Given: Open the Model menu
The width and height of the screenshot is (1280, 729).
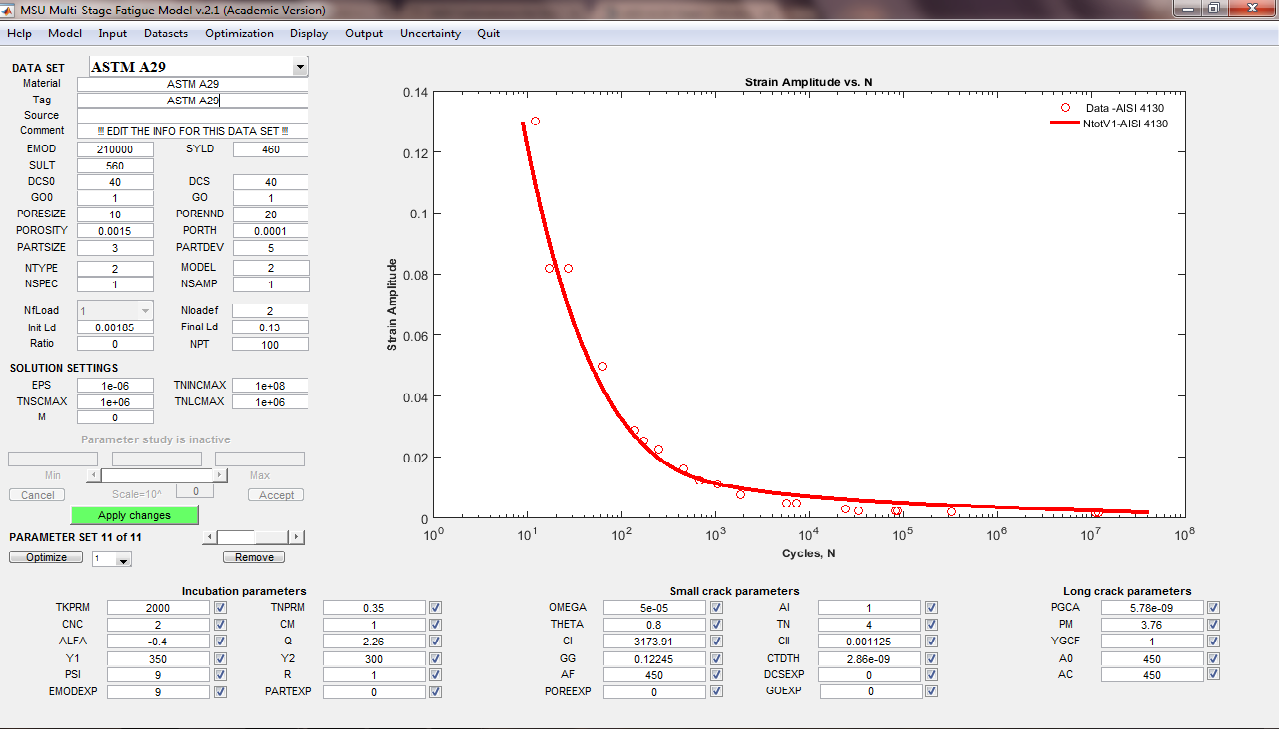Looking at the screenshot, I should 64,33.
